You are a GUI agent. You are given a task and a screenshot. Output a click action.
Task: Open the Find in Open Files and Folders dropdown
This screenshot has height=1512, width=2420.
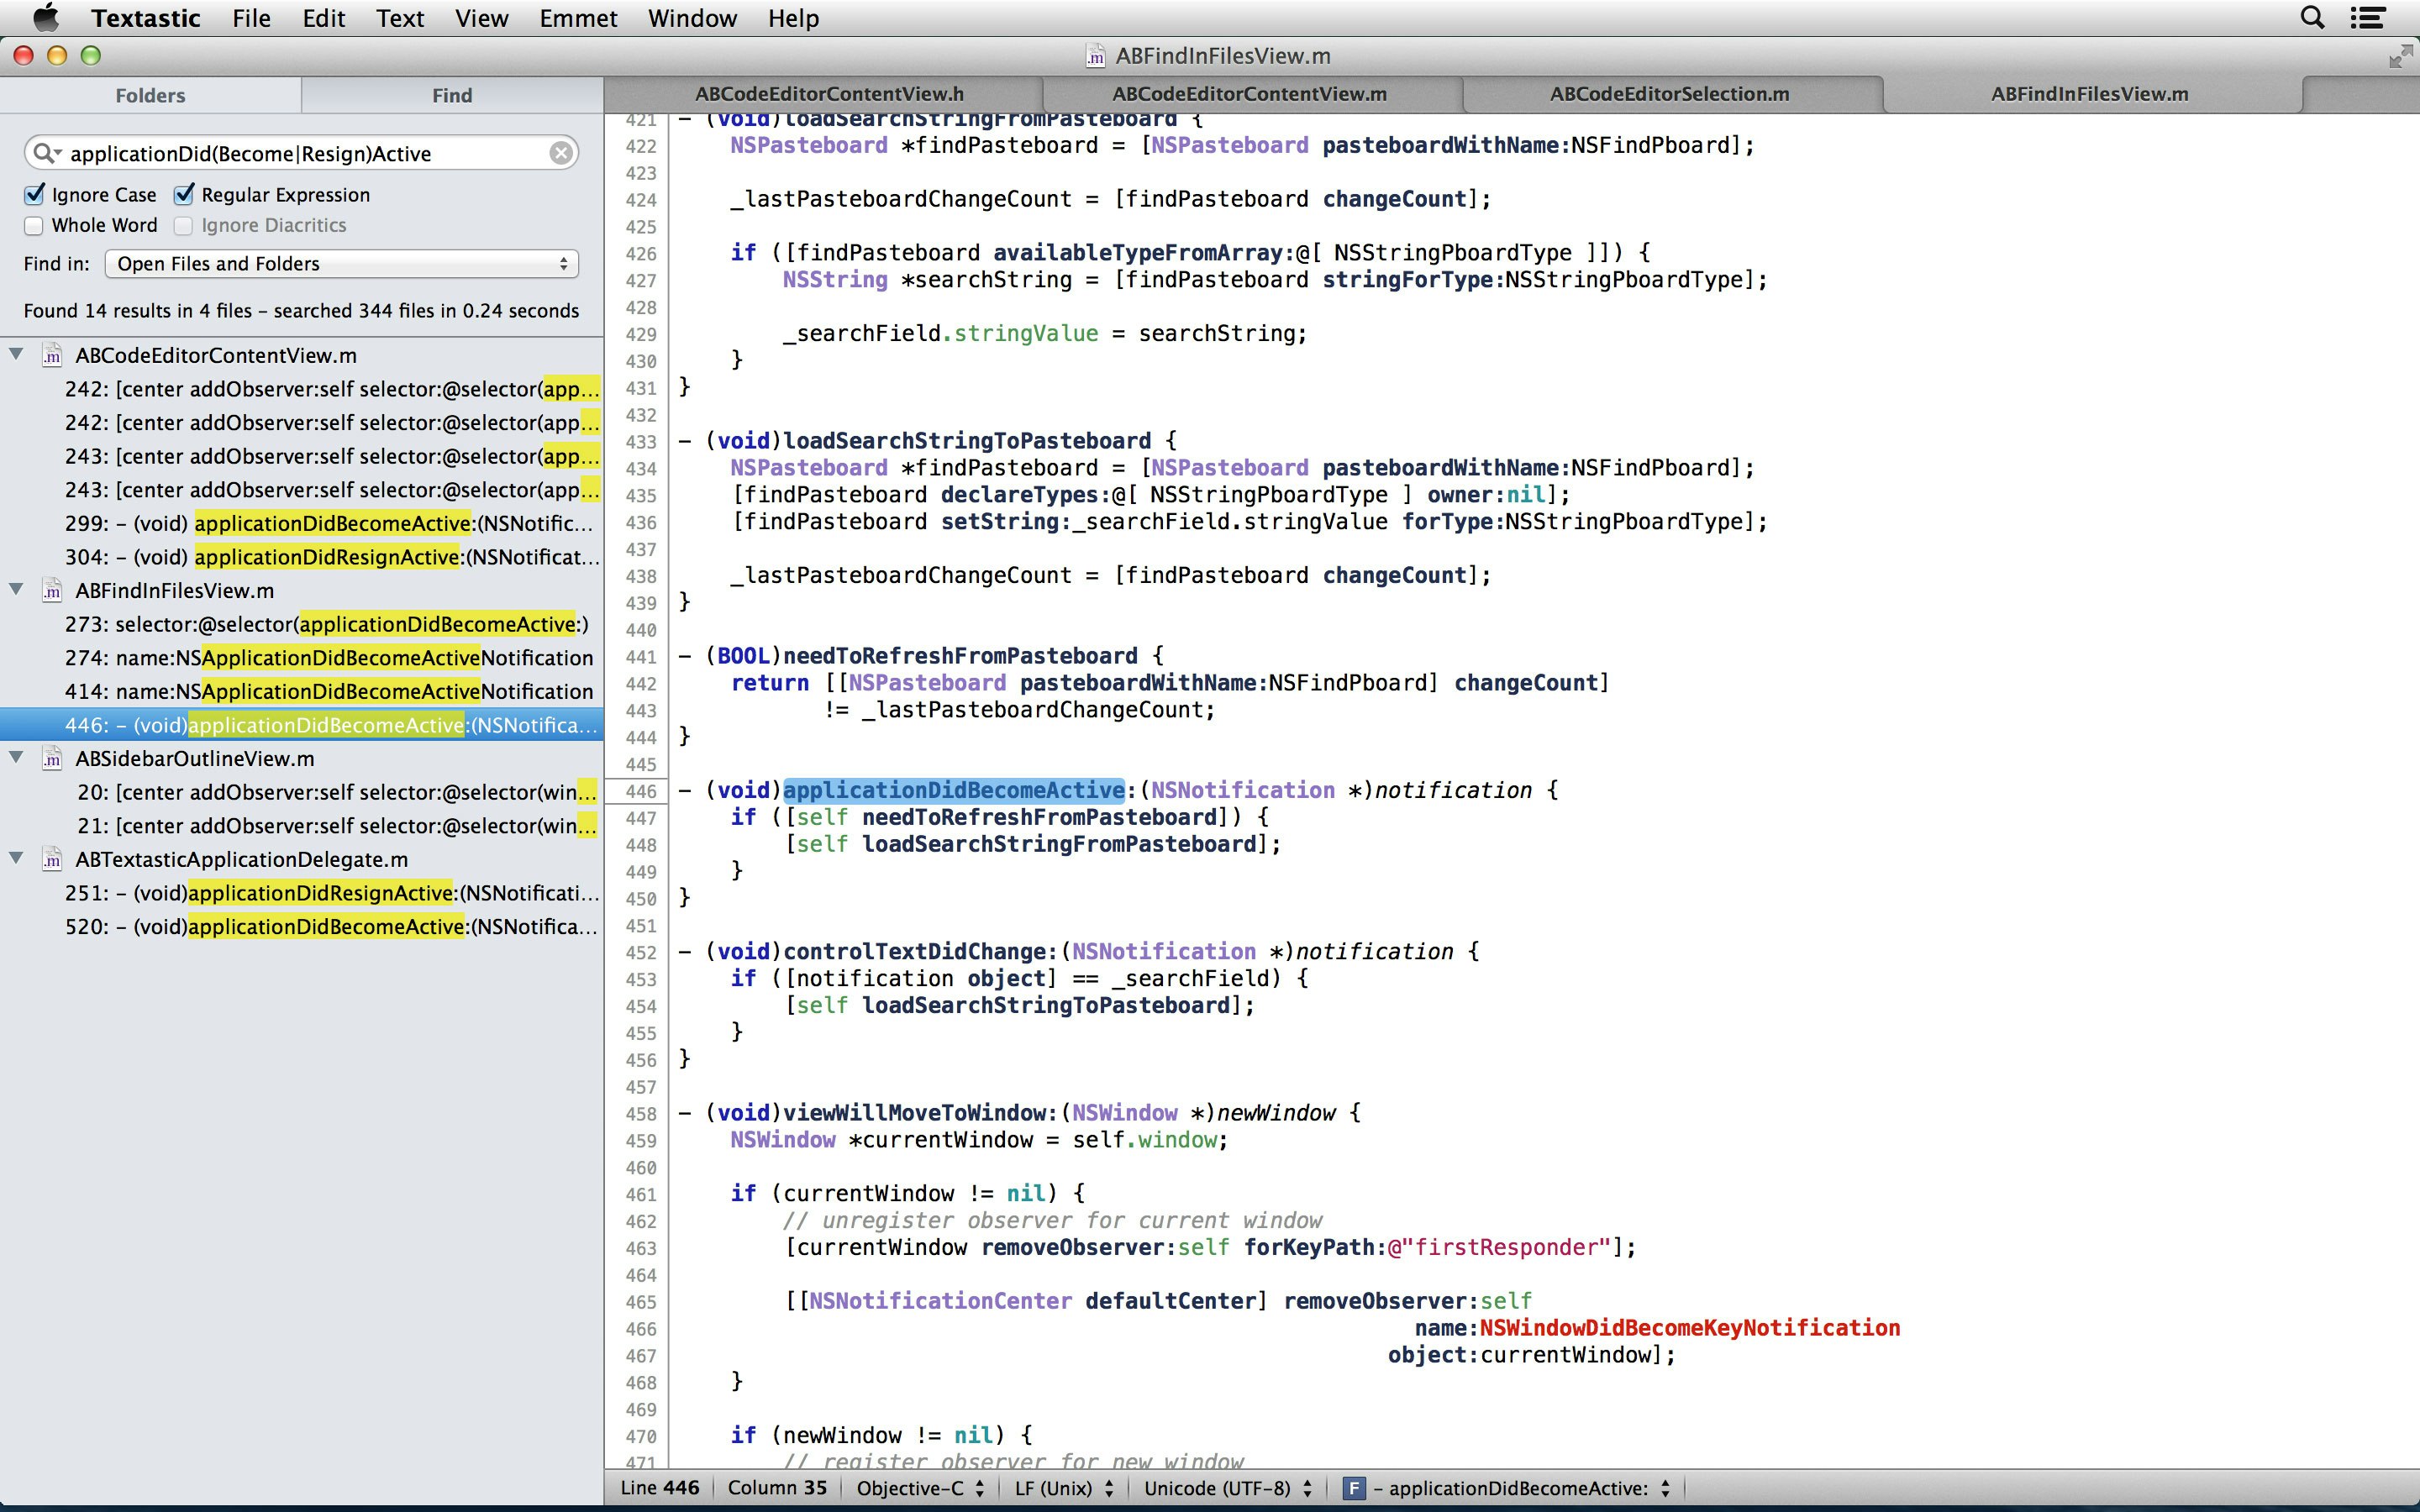(341, 264)
